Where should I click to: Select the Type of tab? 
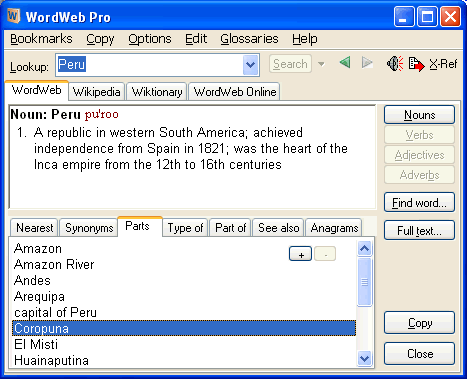pyautogui.click(x=185, y=228)
